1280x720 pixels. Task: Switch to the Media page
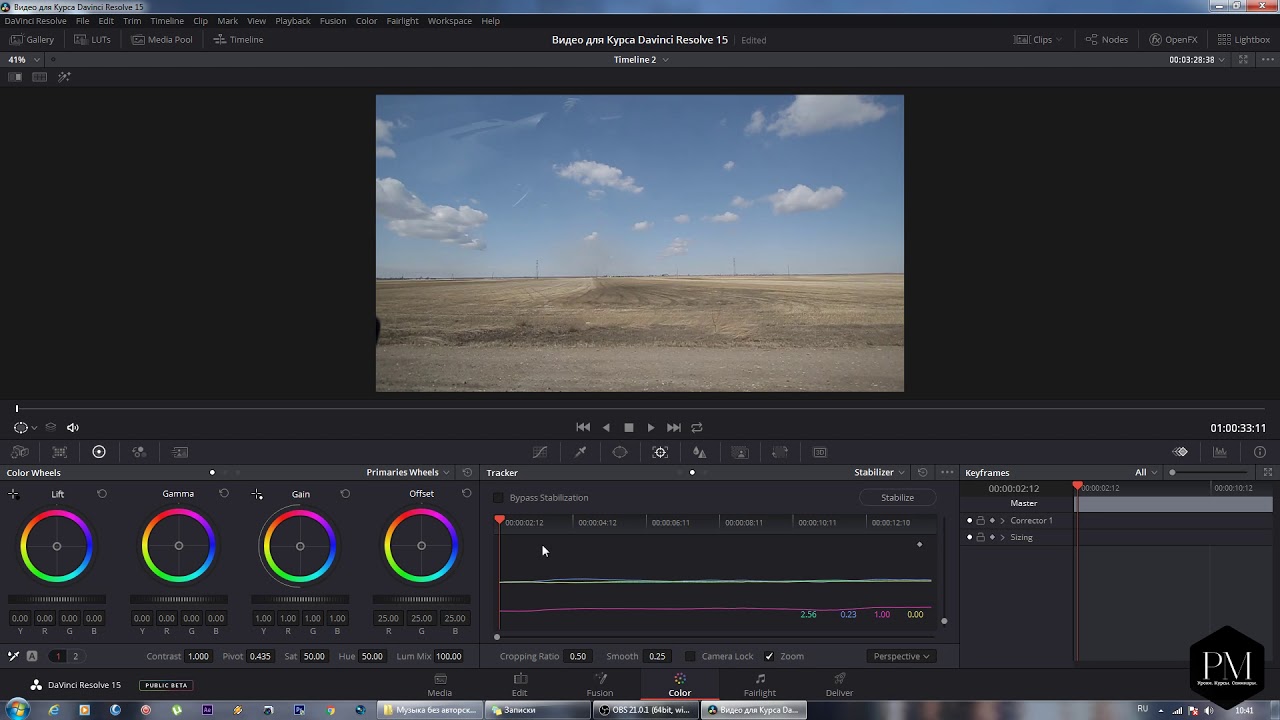pos(440,685)
